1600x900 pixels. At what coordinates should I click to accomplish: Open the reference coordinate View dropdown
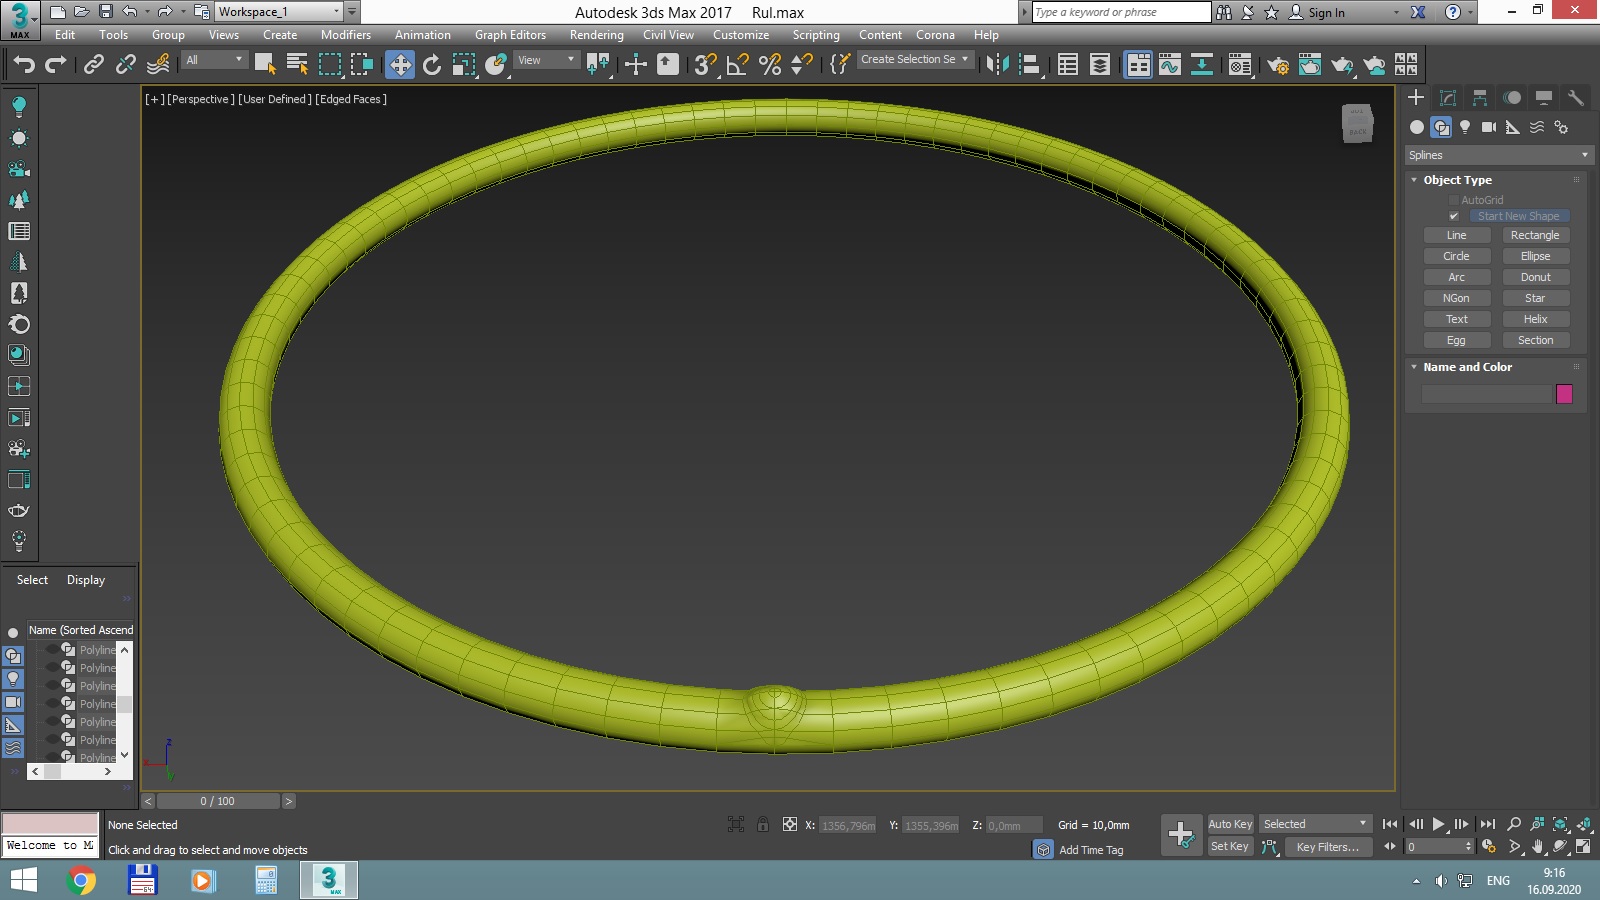pos(546,60)
